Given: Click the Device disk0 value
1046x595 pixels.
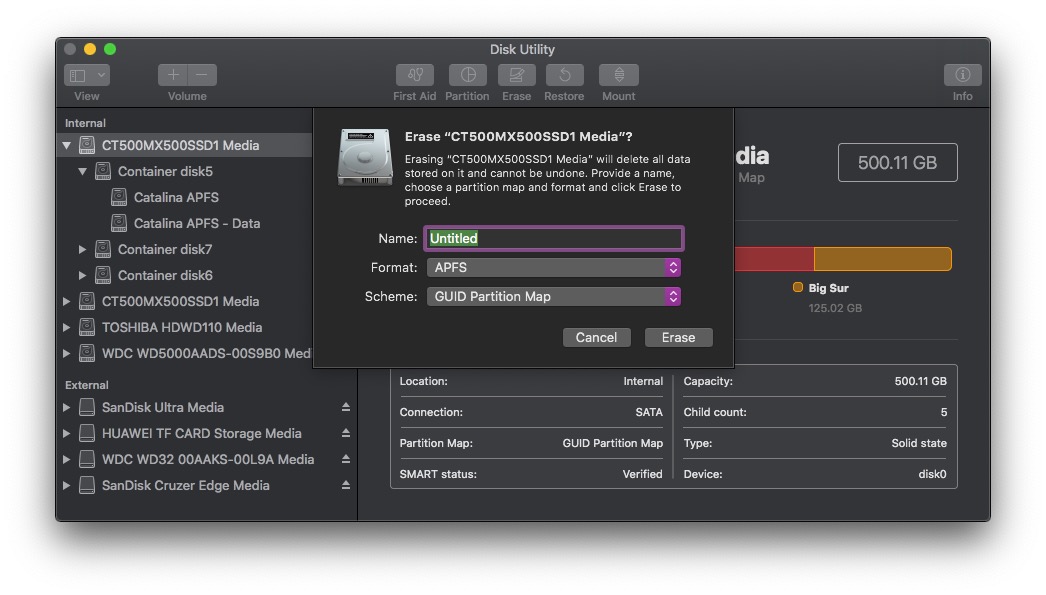Looking at the screenshot, I should click(932, 474).
